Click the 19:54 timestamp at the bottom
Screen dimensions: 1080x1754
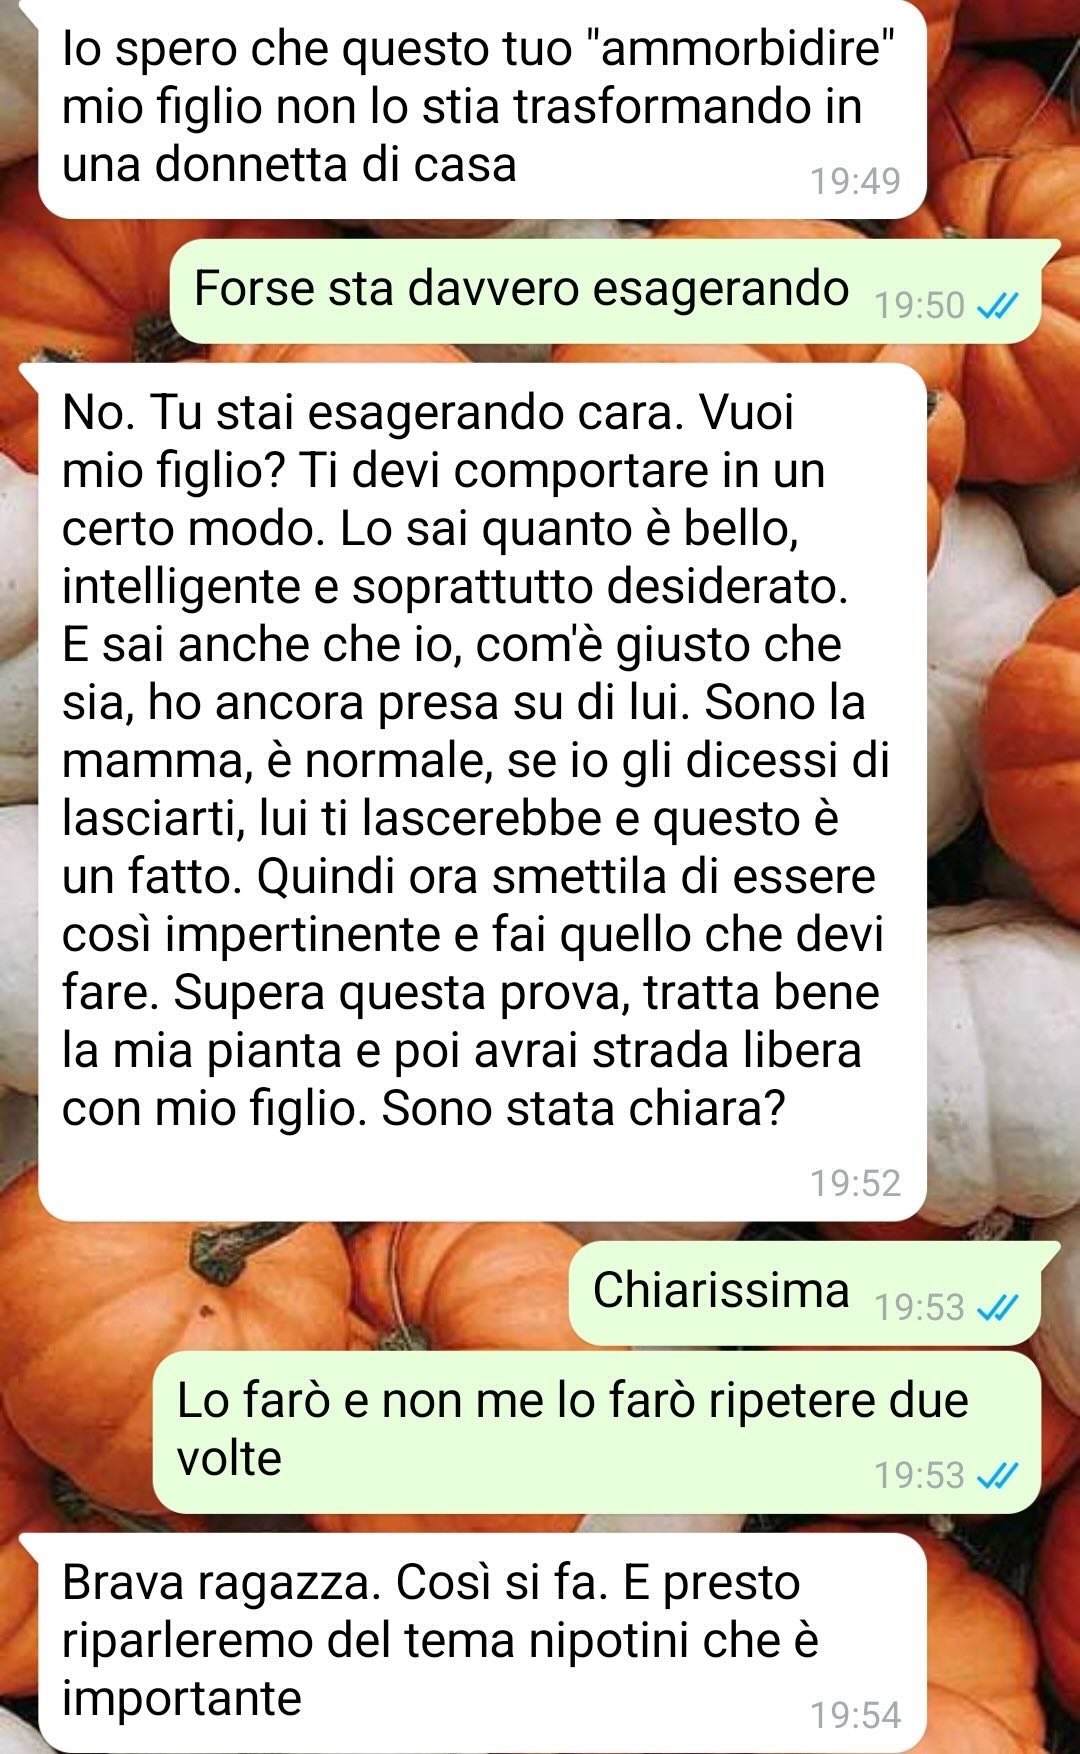click(855, 1715)
